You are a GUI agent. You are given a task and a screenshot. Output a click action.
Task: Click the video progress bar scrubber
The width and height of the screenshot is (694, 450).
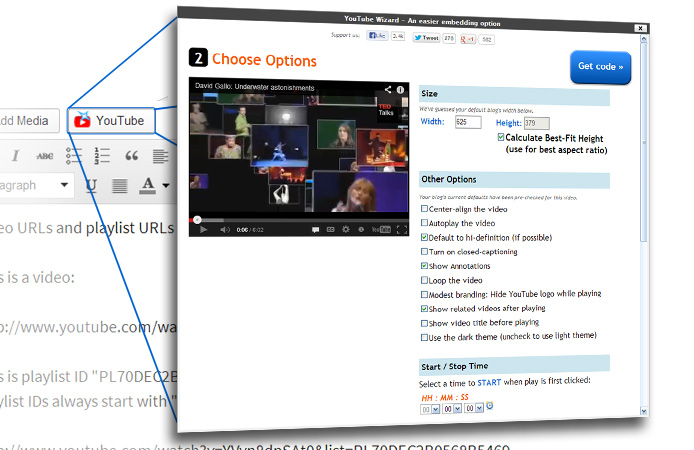(197, 219)
